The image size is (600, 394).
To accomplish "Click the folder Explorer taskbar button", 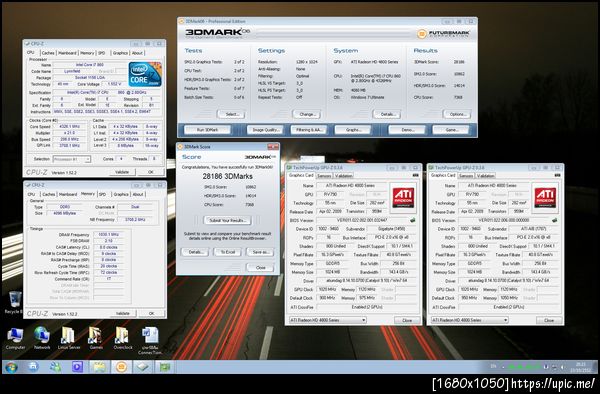I will (99, 367).
